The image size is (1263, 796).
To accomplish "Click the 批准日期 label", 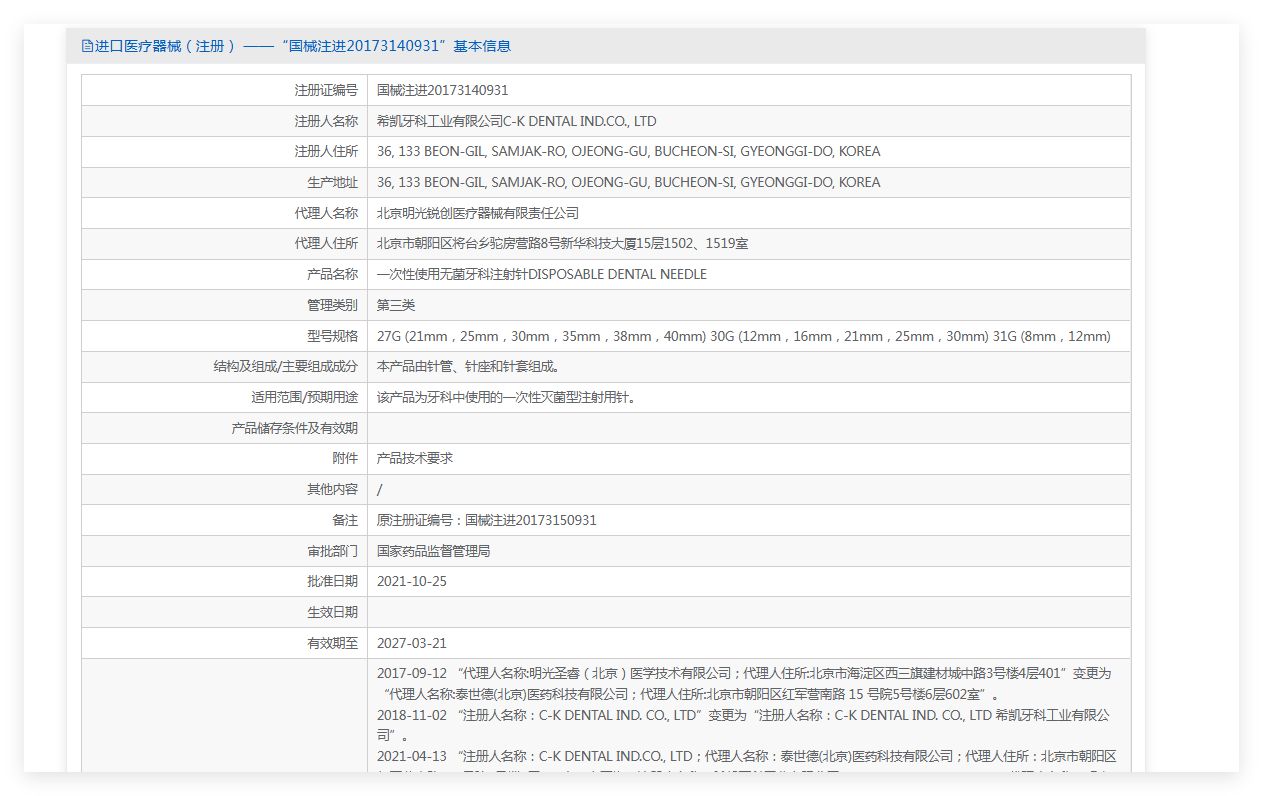I will coord(332,581).
